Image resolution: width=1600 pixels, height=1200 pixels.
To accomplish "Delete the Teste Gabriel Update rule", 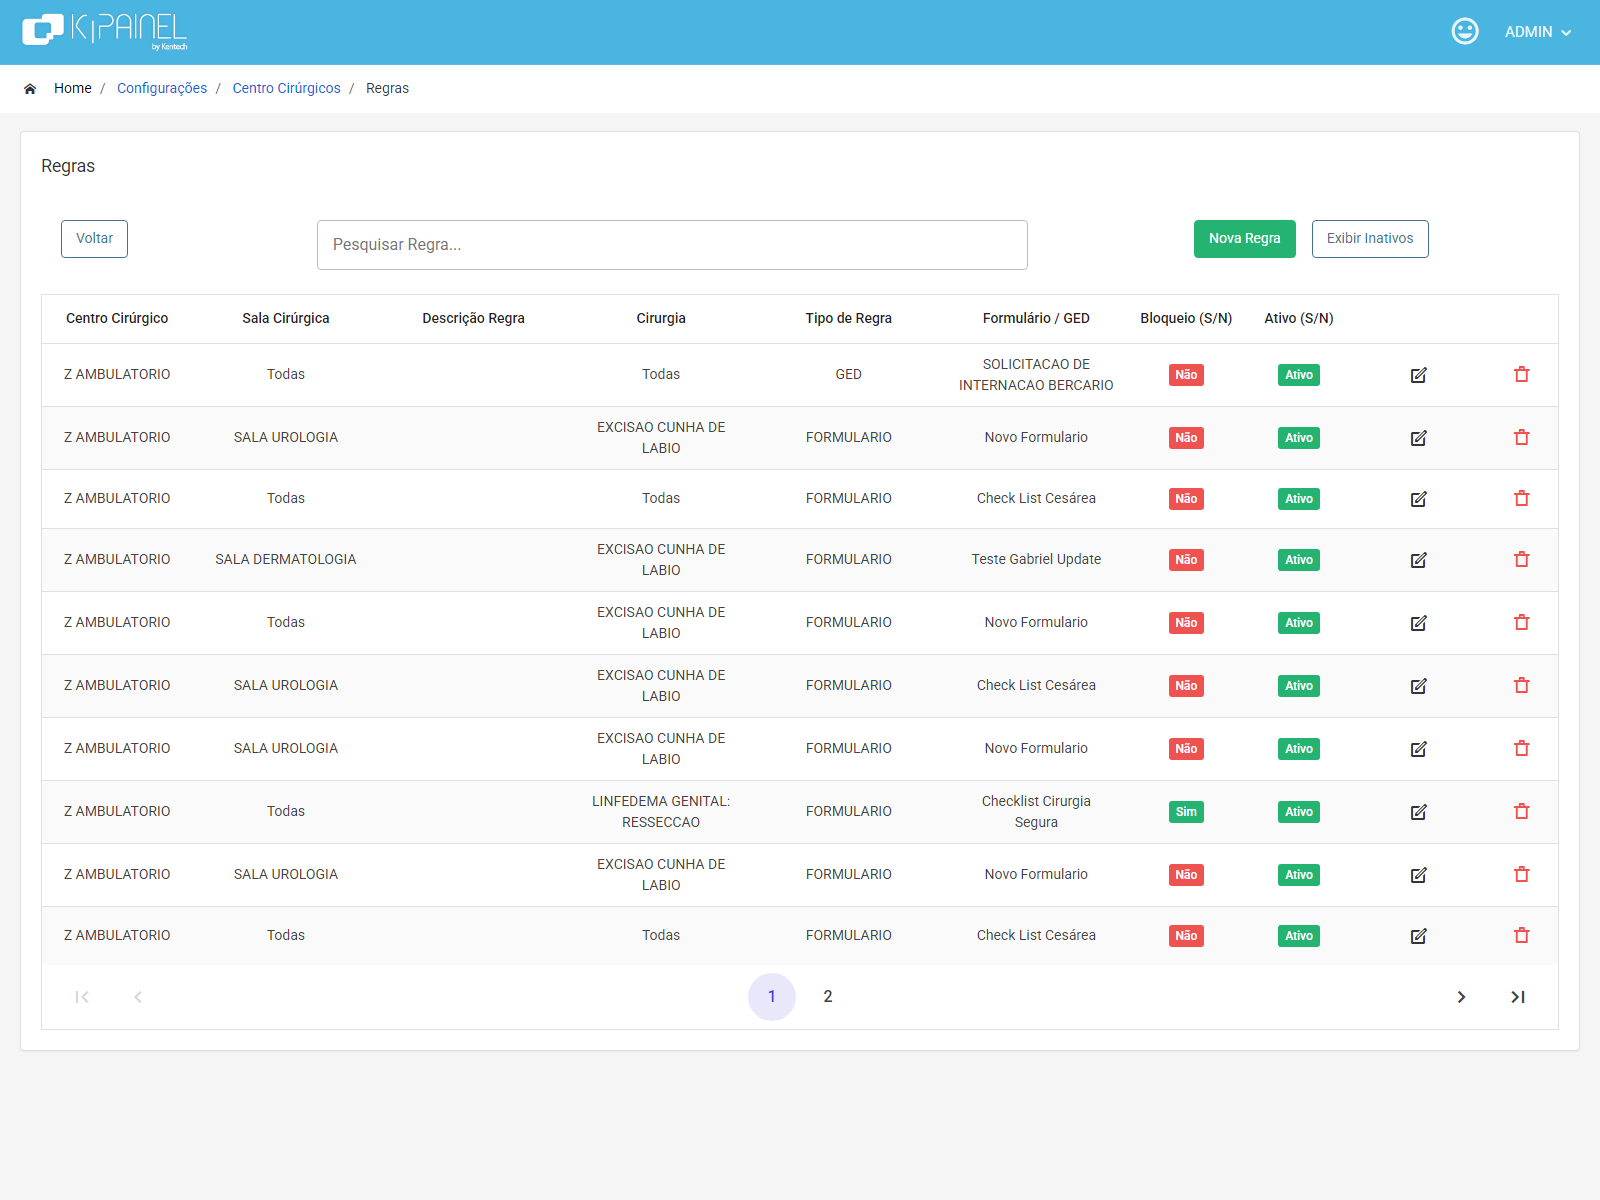I will point(1522,559).
